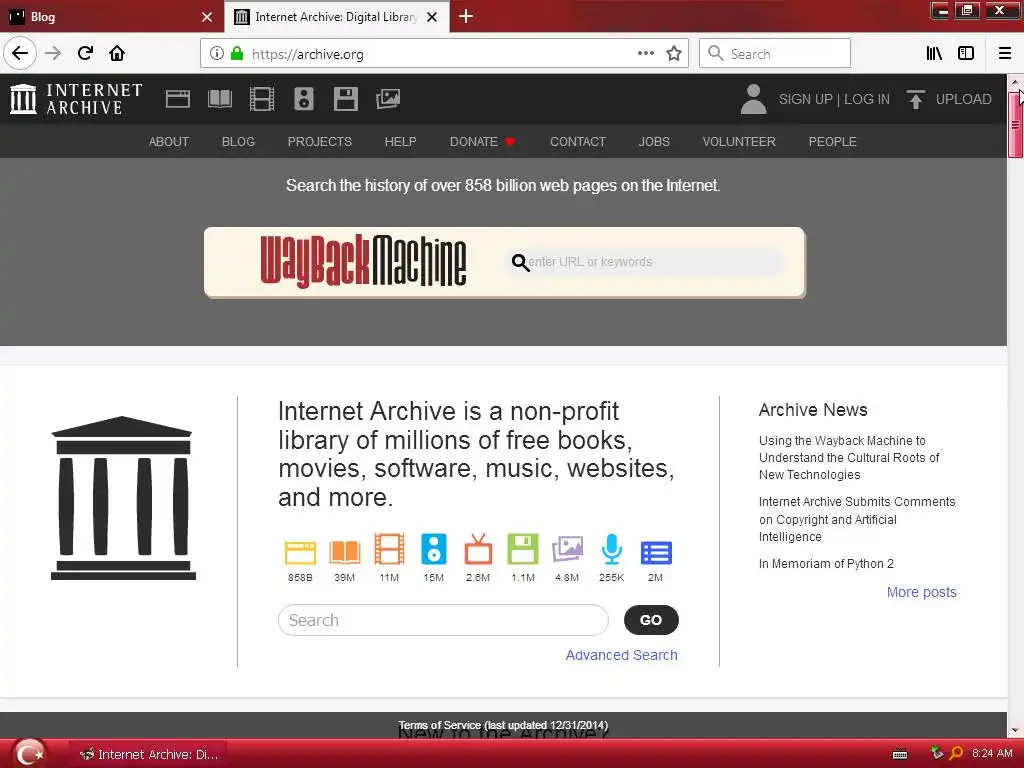
Task: Open the JOBS menu item
Action: pos(654,142)
